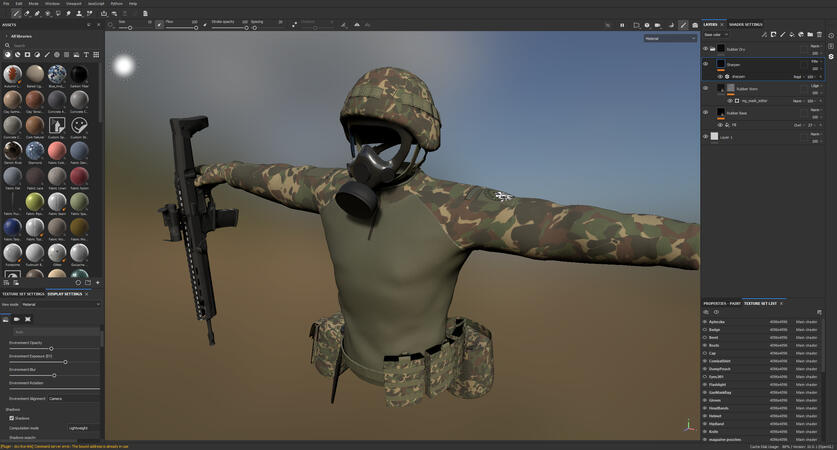Open the Material dropdown in the viewport

tap(670, 38)
